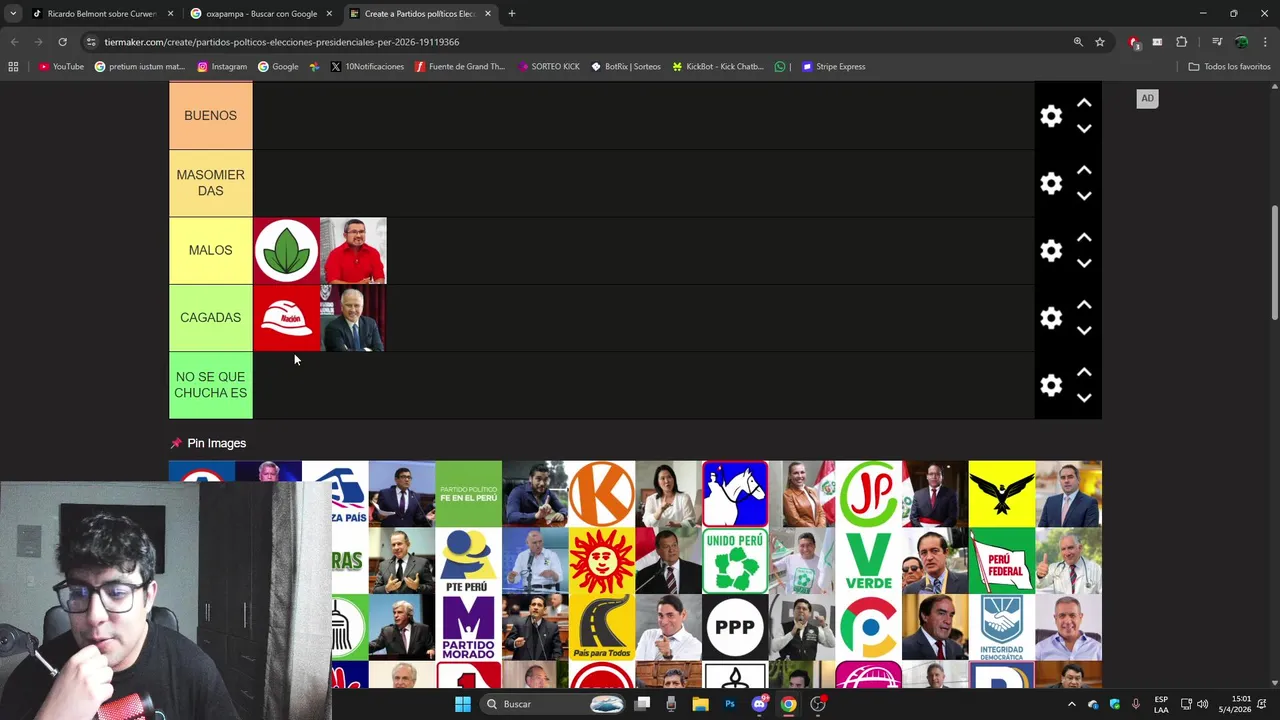Screen dimensions: 1280x720
Task: Select the Verde V logo
Action: pyautogui.click(x=868, y=561)
